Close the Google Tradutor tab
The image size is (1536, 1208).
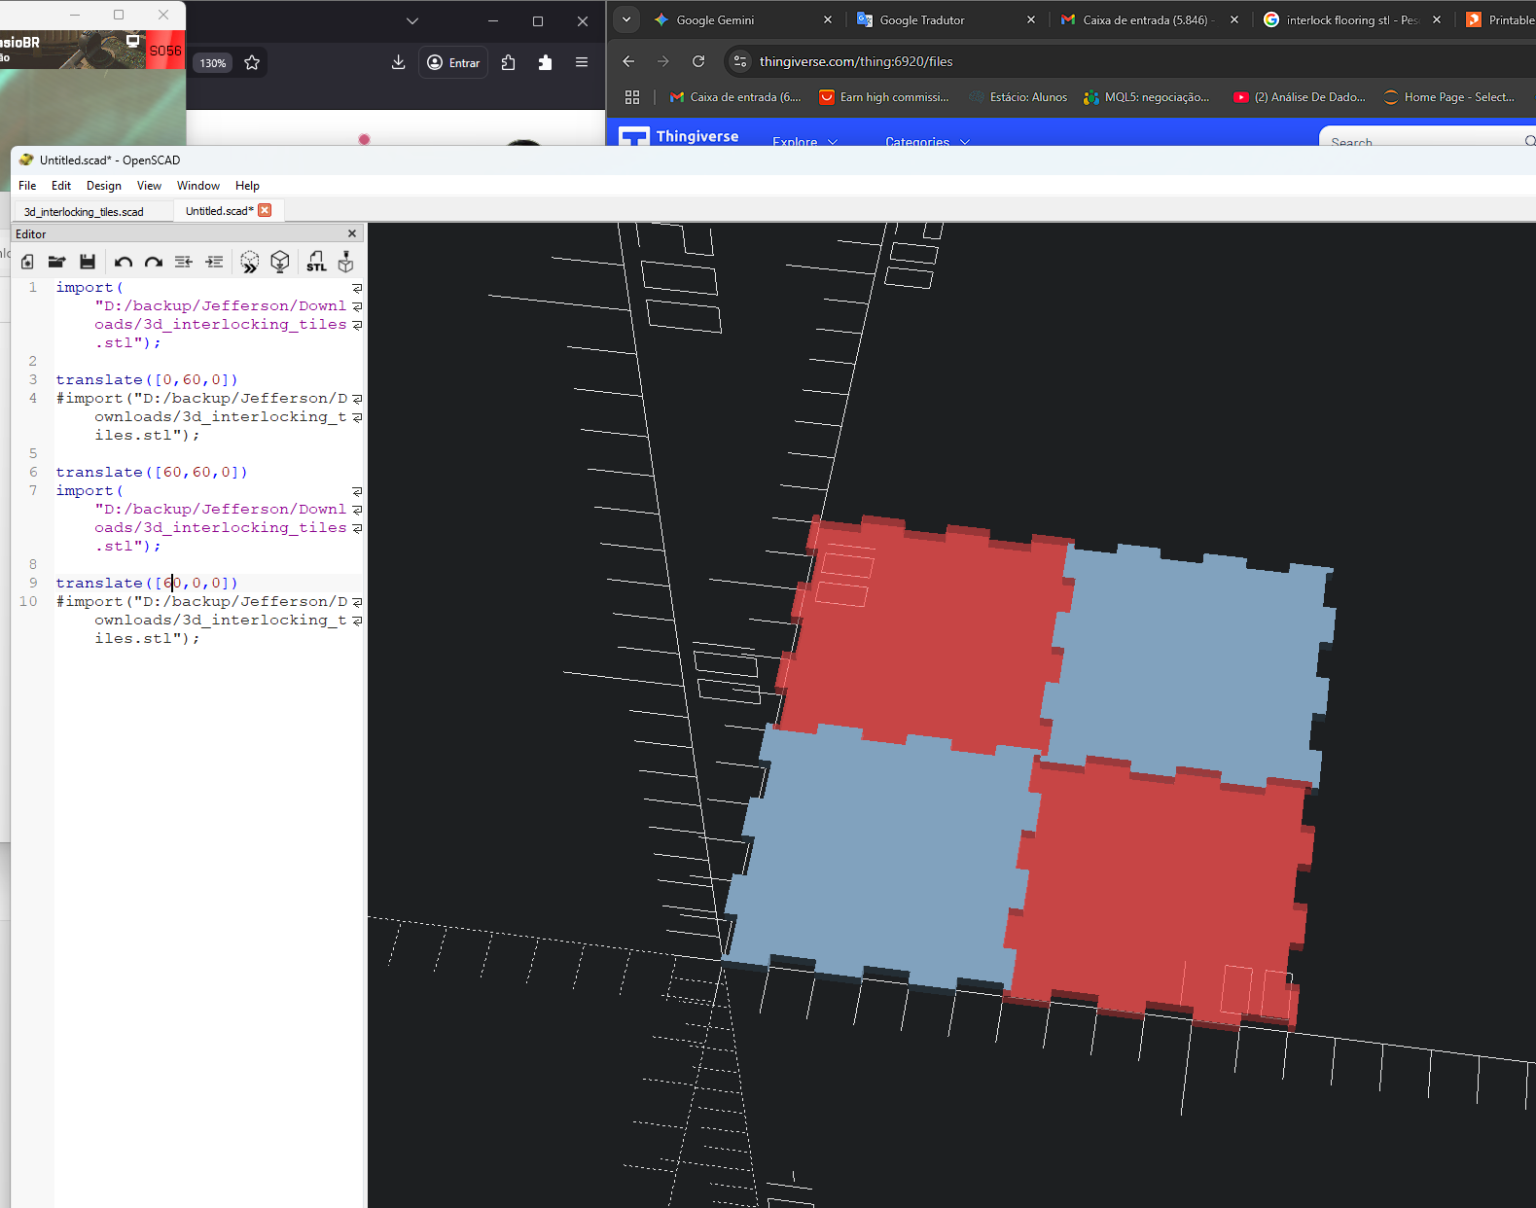point(1031,20)
